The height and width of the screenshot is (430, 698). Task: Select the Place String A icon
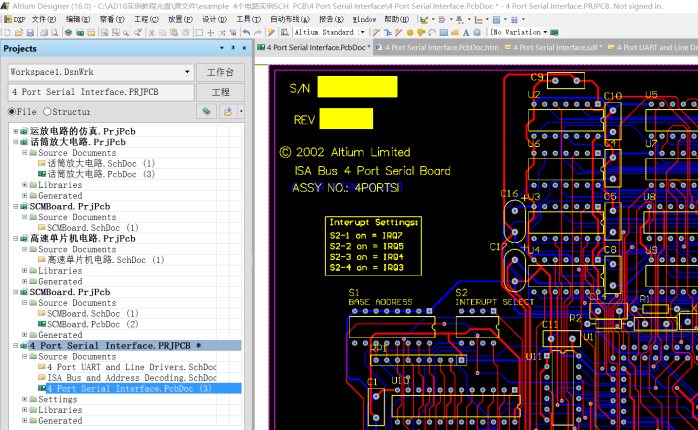466,32
